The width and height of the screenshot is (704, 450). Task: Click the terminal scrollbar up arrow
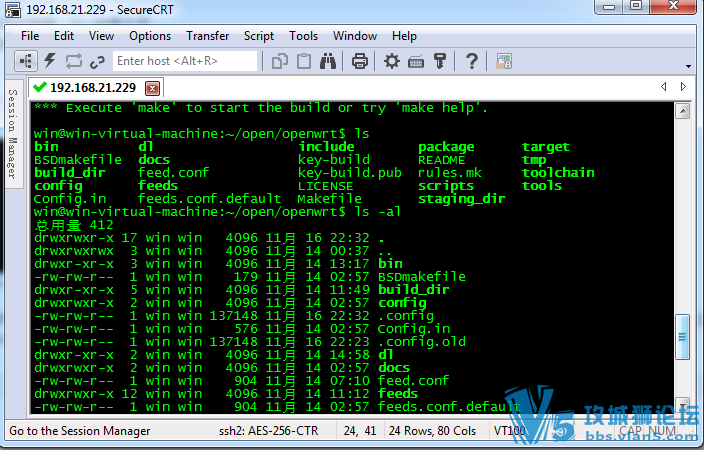[x=682, y=111]
